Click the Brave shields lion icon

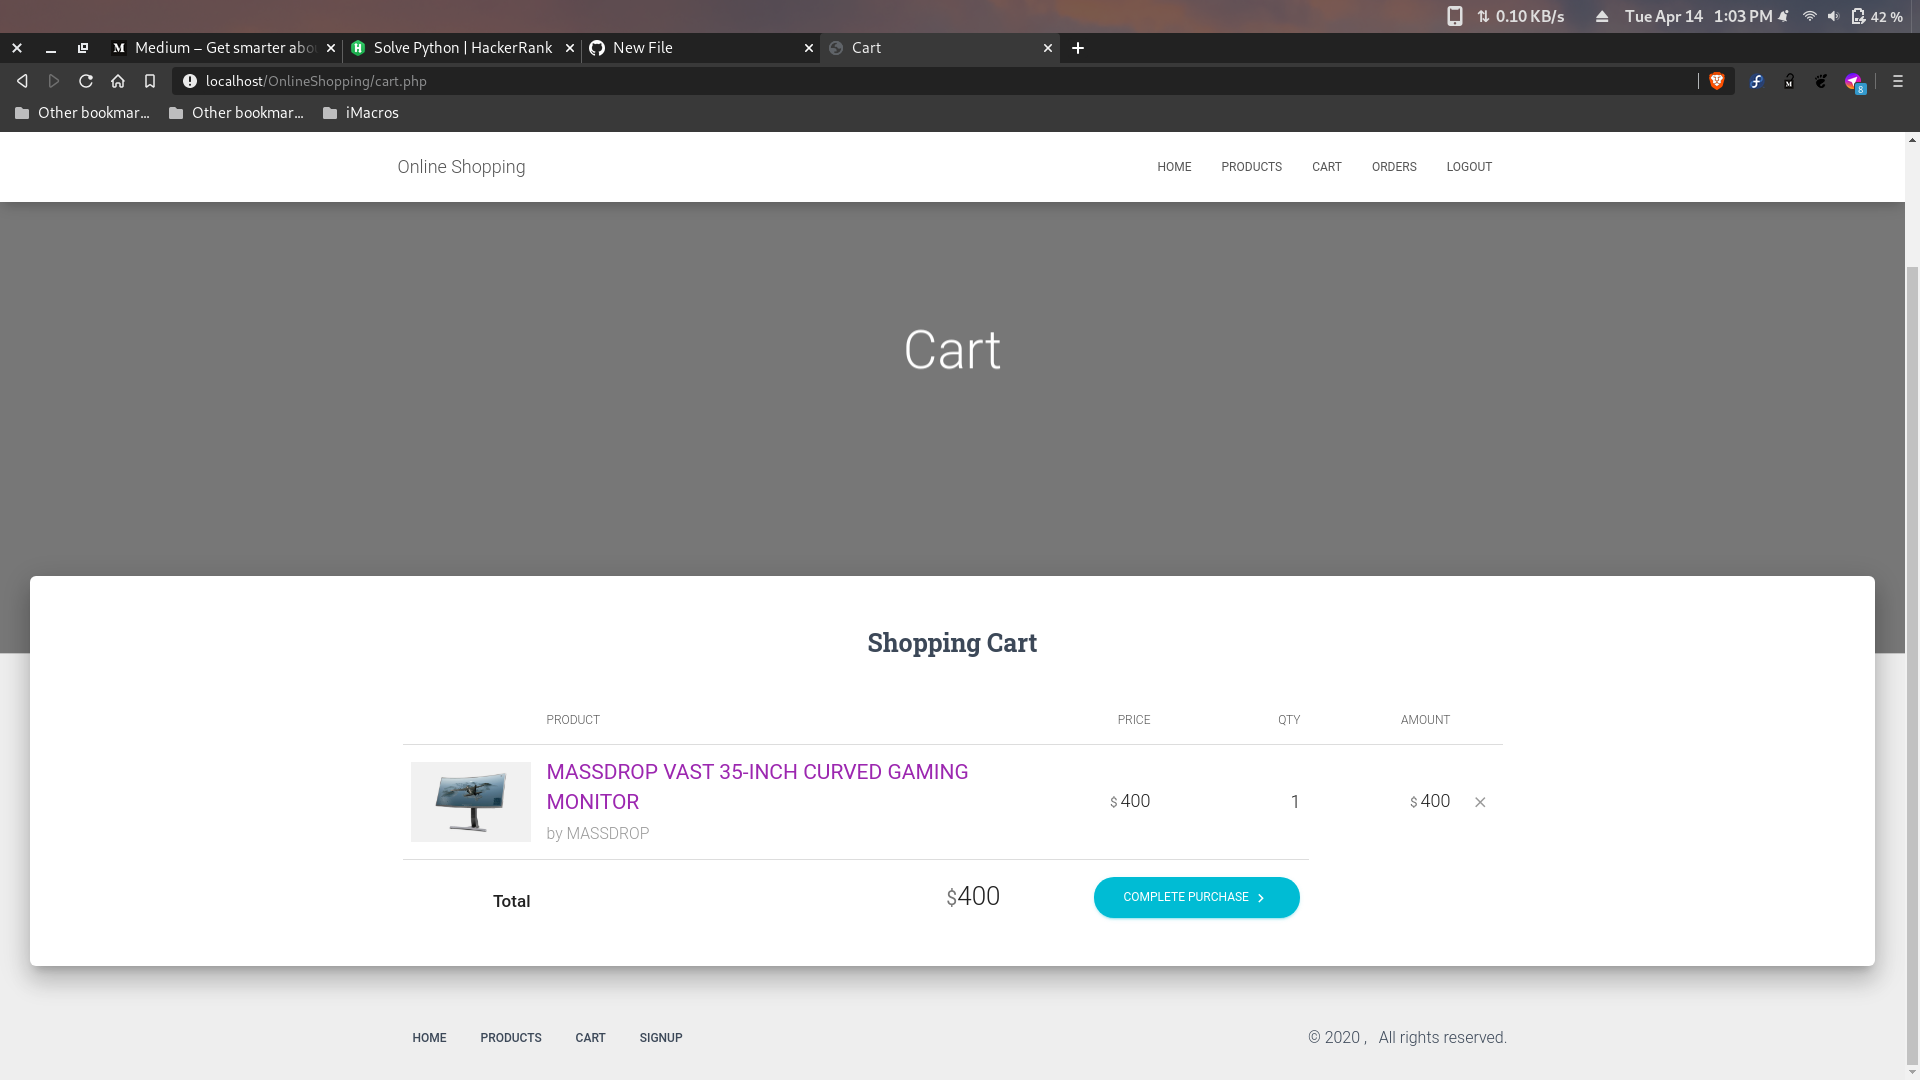pos(1717,81)
